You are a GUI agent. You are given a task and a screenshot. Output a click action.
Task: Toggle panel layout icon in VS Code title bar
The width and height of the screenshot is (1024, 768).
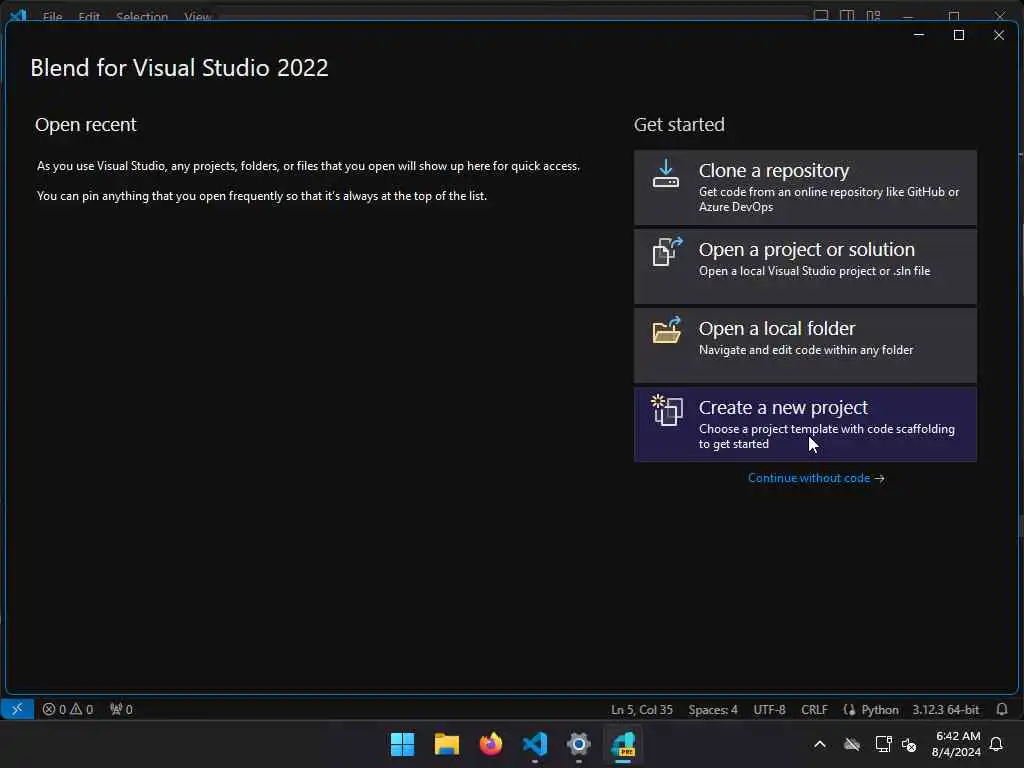click(x=821, y=15)
